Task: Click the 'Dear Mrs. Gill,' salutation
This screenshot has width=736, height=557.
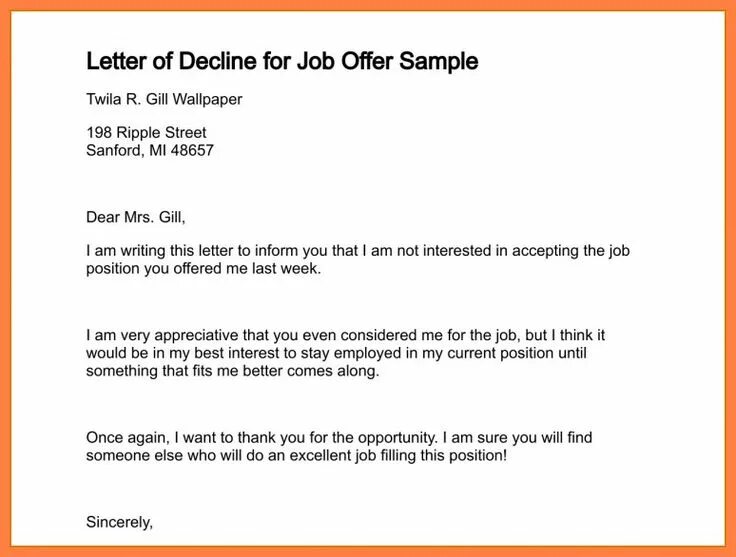Action: pos(136,216)
